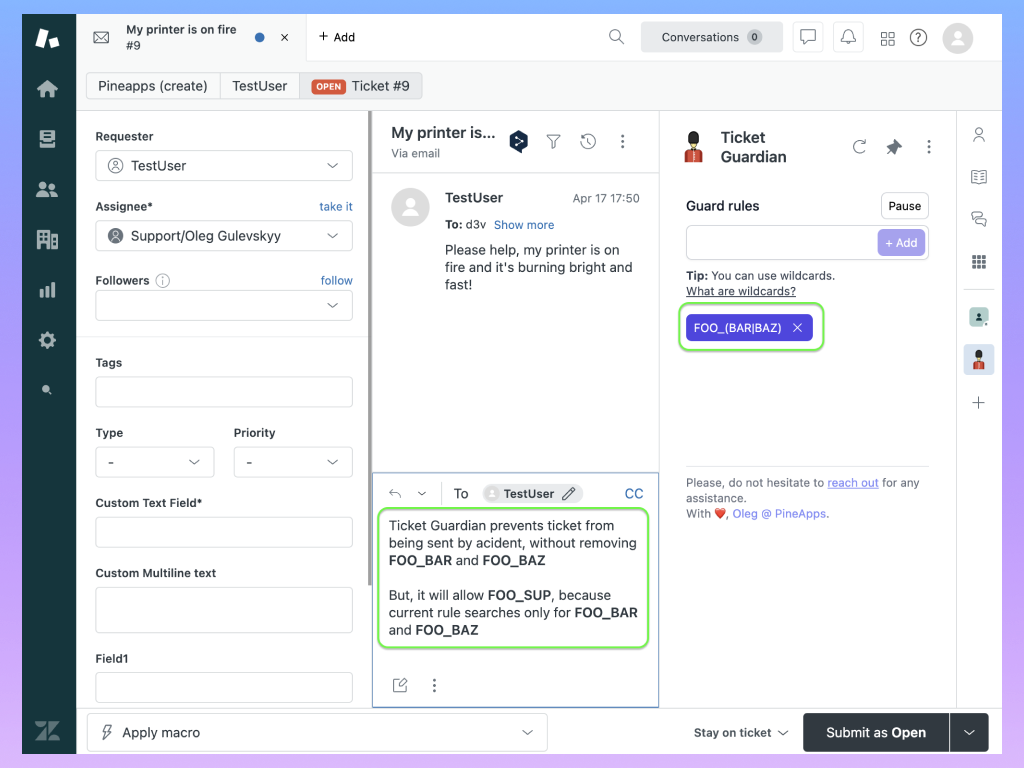Viewport: 1024px width, 768px height.
Task: Click the reach out link
Action: coord(853,483)
